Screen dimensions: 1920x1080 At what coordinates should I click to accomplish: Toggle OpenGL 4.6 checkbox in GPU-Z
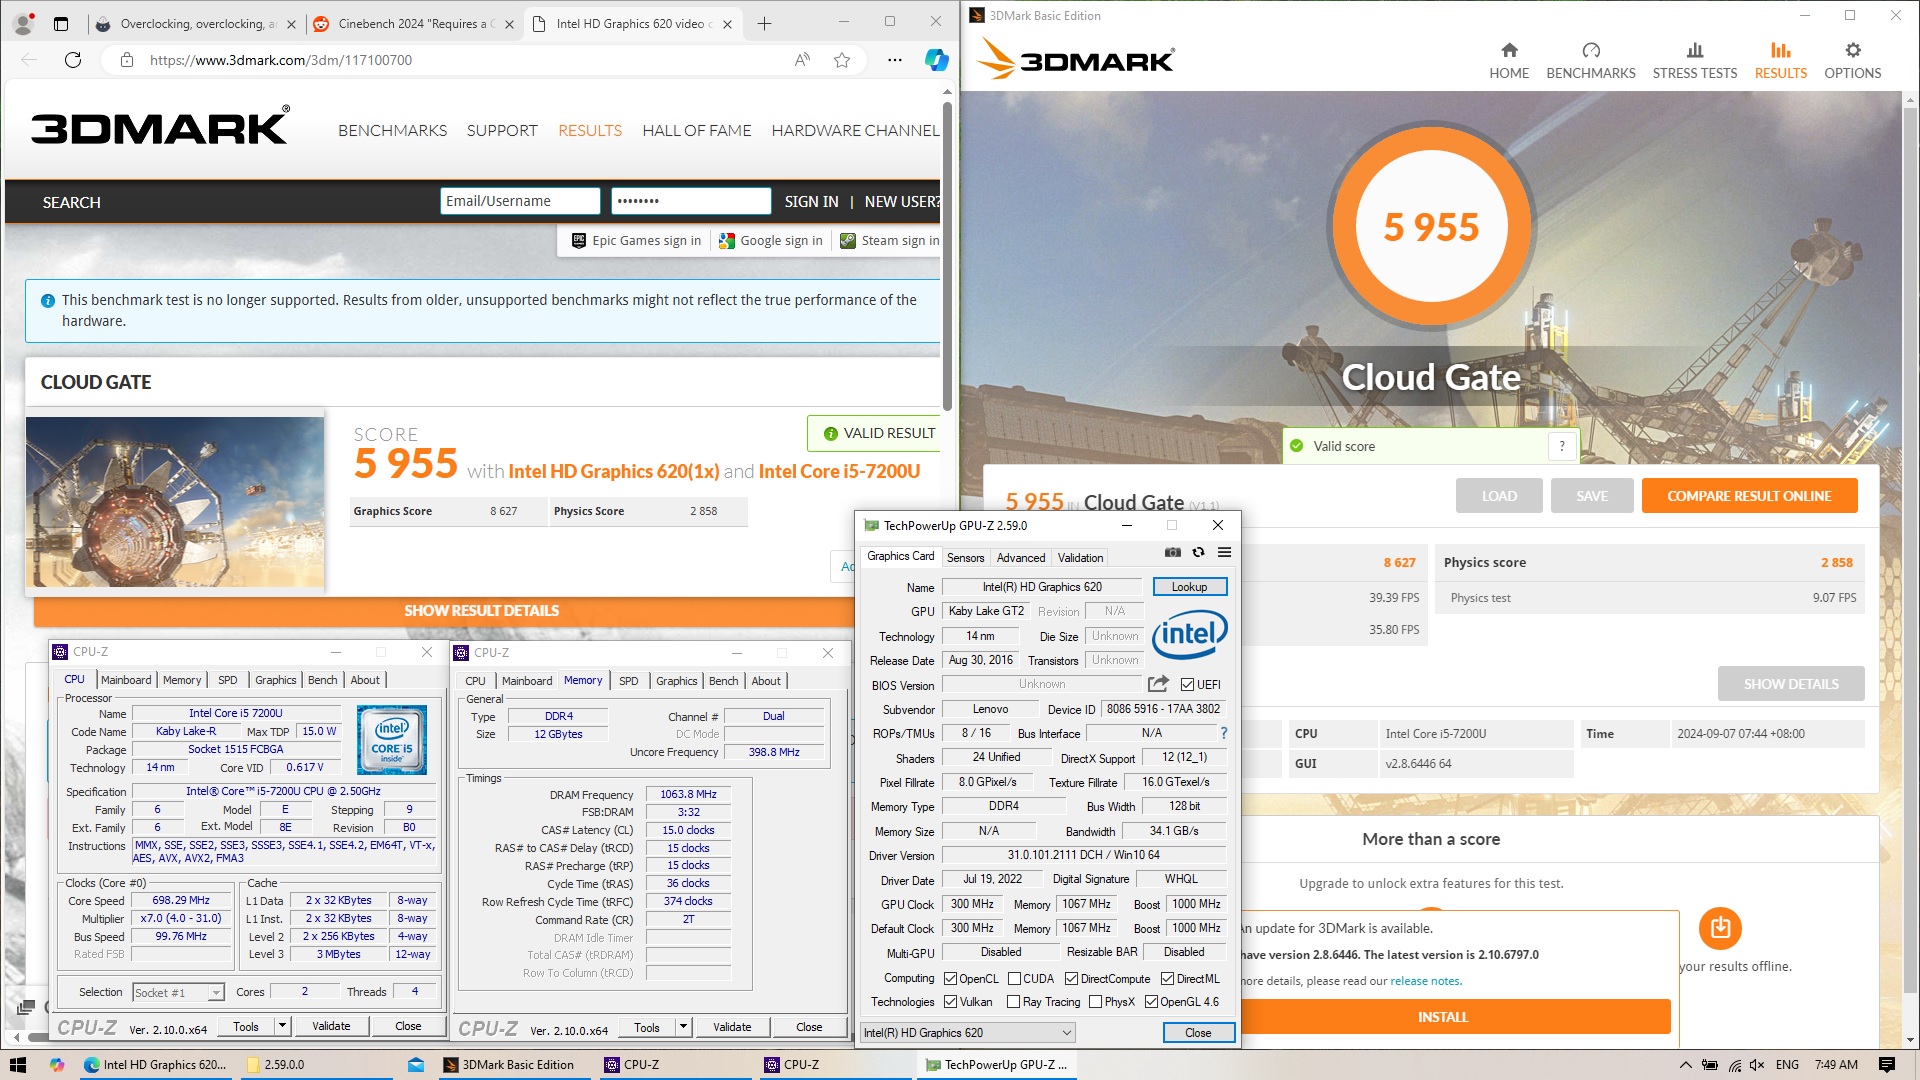tap(1151, 1002)
